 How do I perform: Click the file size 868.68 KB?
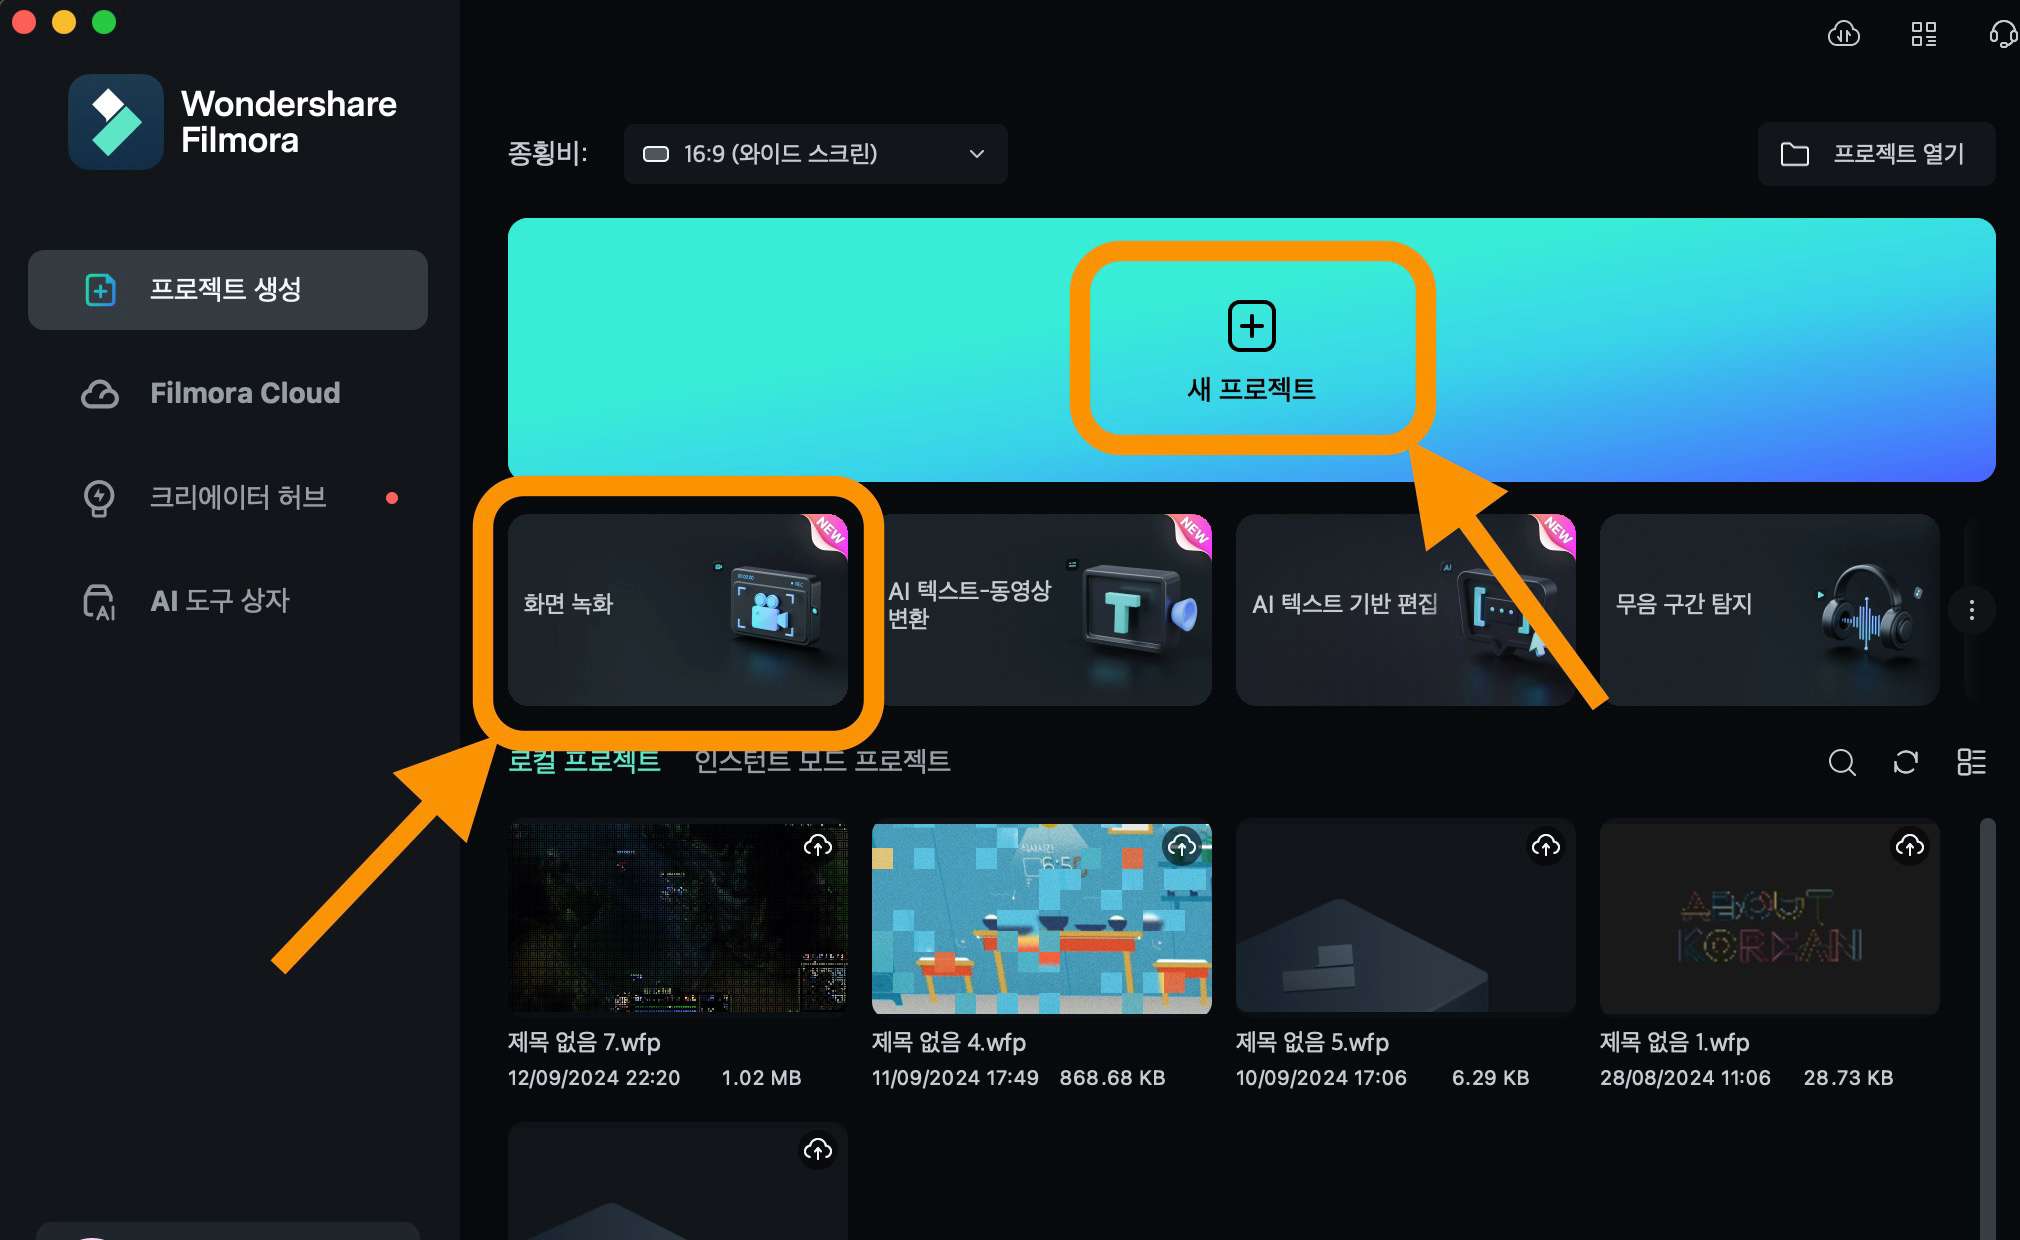pyautogui.click(x=1112, y=1078)
